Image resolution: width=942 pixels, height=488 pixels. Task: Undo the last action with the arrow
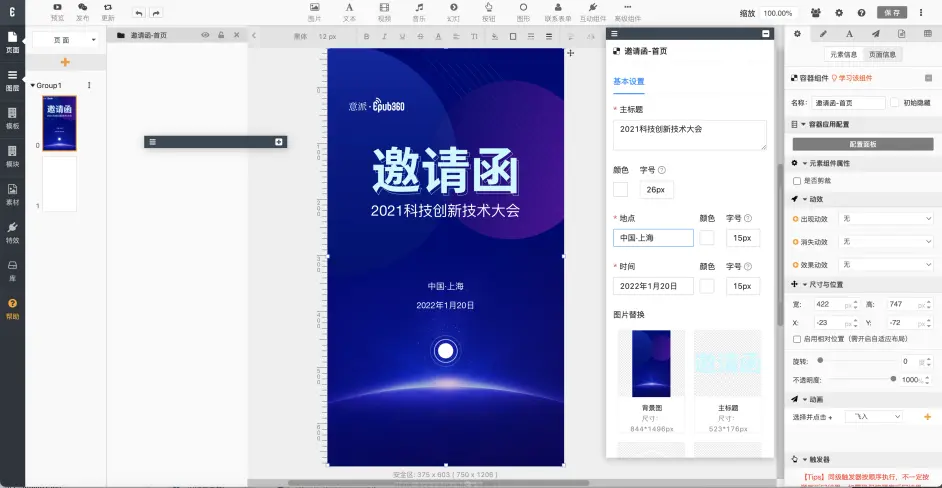point(139,13)
